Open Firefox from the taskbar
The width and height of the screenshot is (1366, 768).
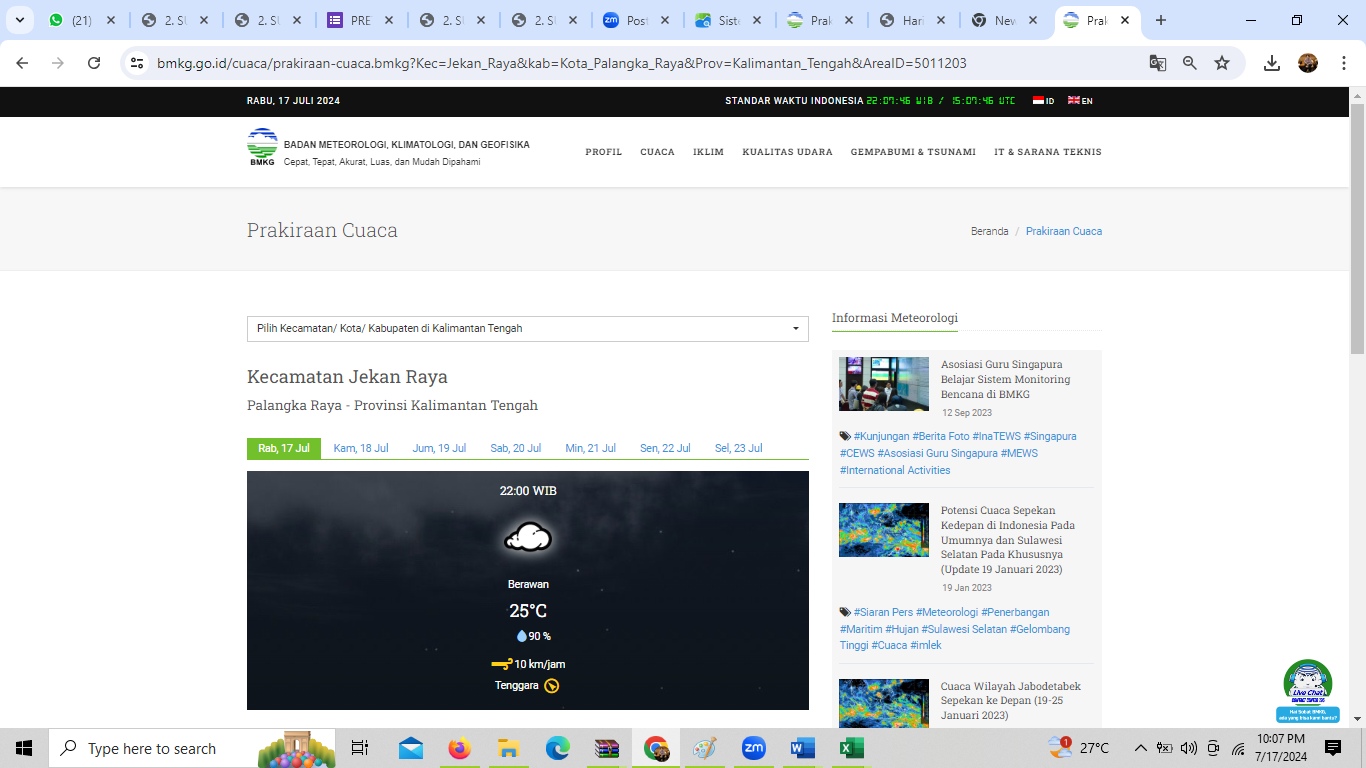tap(459, 748)
